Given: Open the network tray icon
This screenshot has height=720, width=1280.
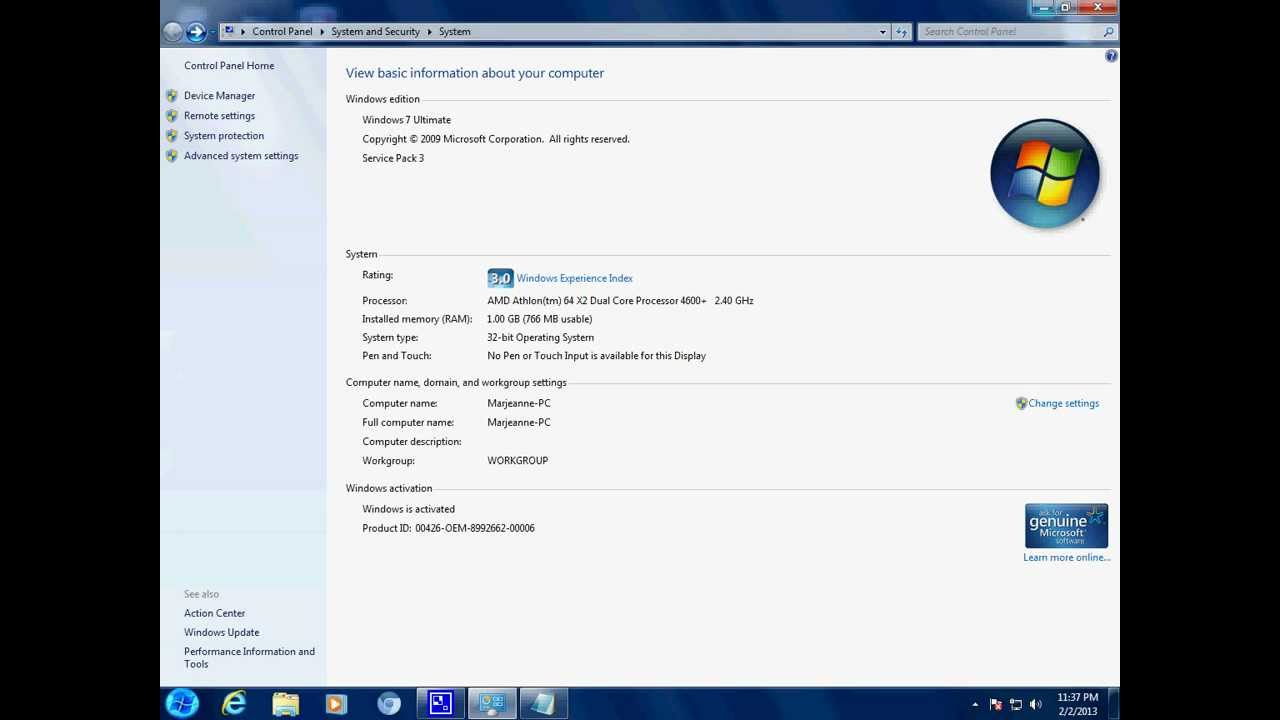Looking at the screenshot, I should 1016,705.
